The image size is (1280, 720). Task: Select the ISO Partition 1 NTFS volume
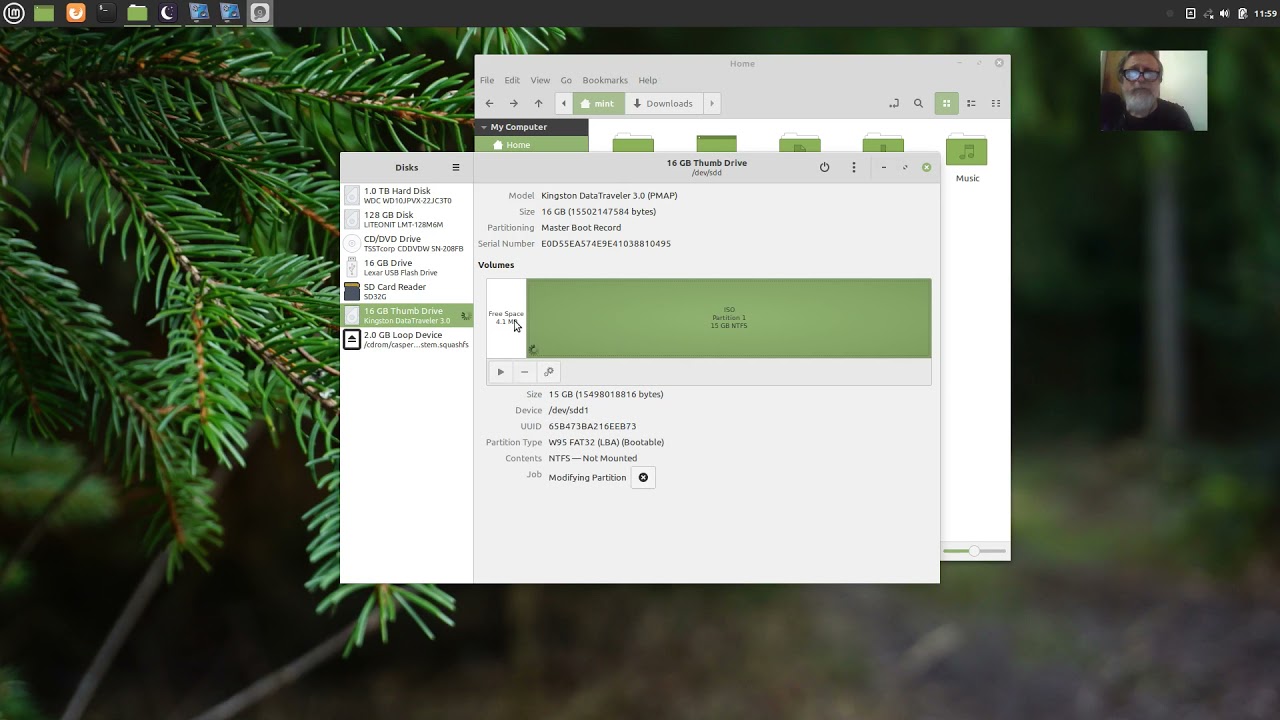click(729, 318)
